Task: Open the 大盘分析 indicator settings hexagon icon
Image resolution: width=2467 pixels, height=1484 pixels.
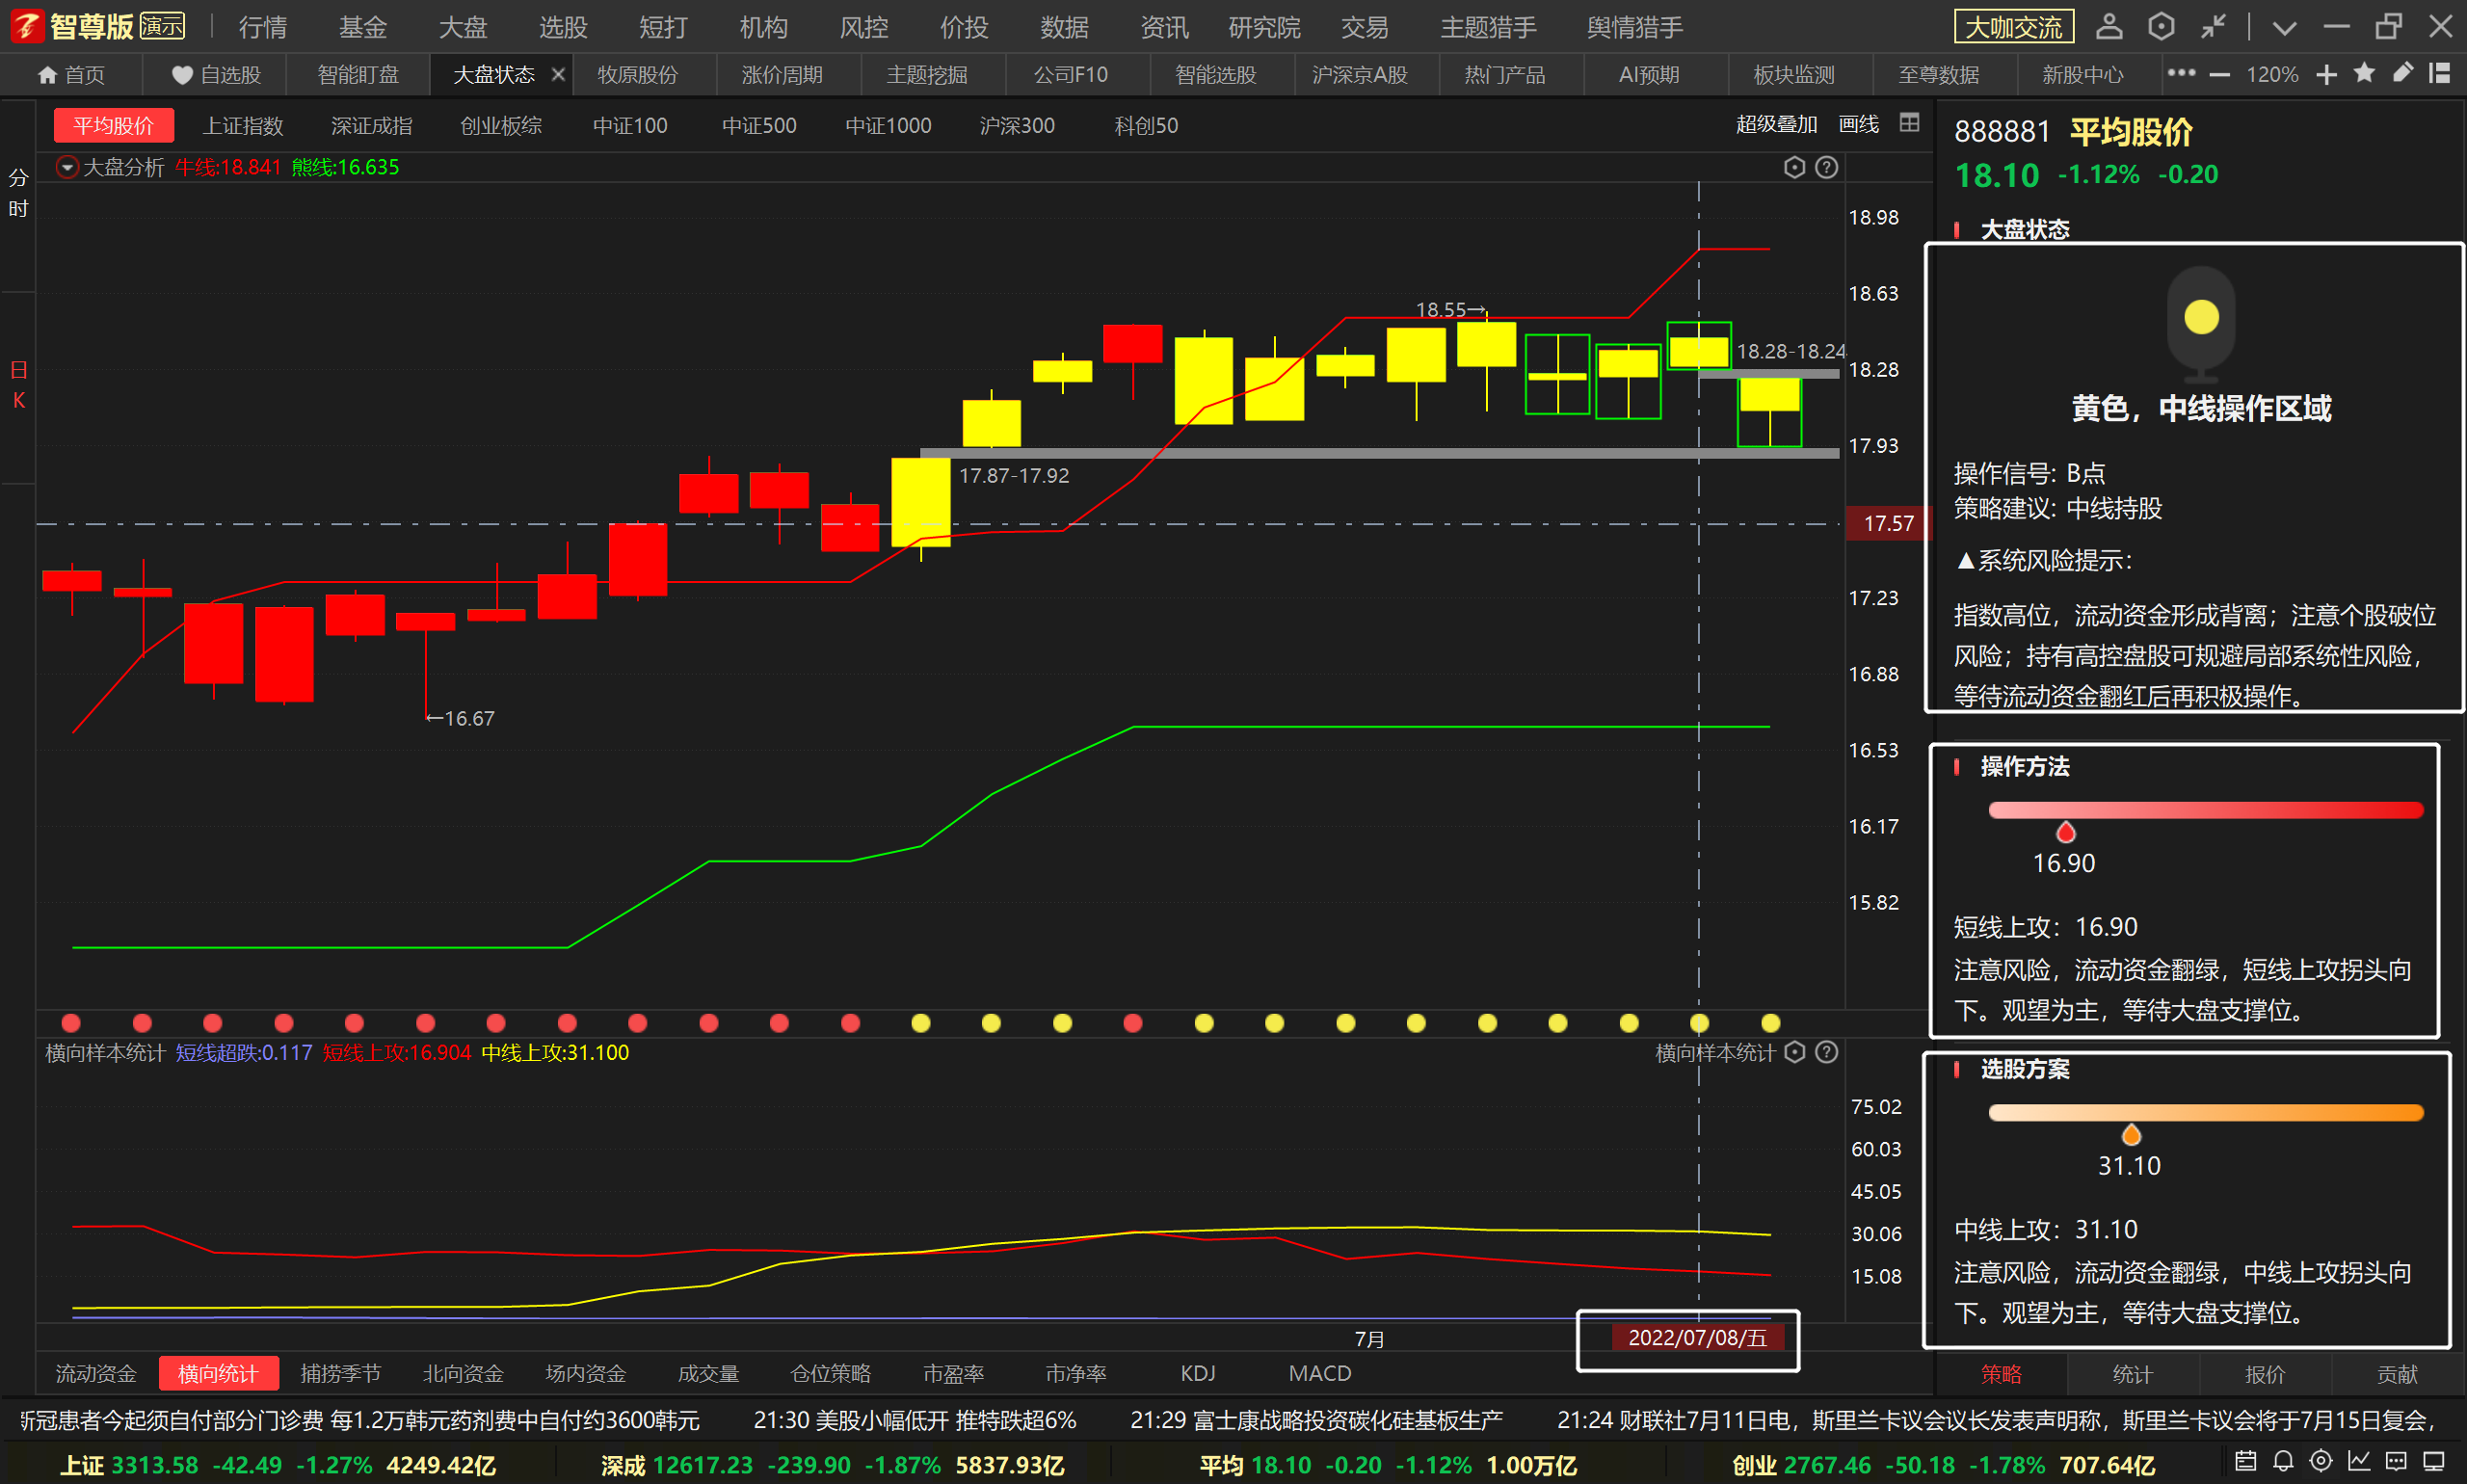Action: 1794,167
